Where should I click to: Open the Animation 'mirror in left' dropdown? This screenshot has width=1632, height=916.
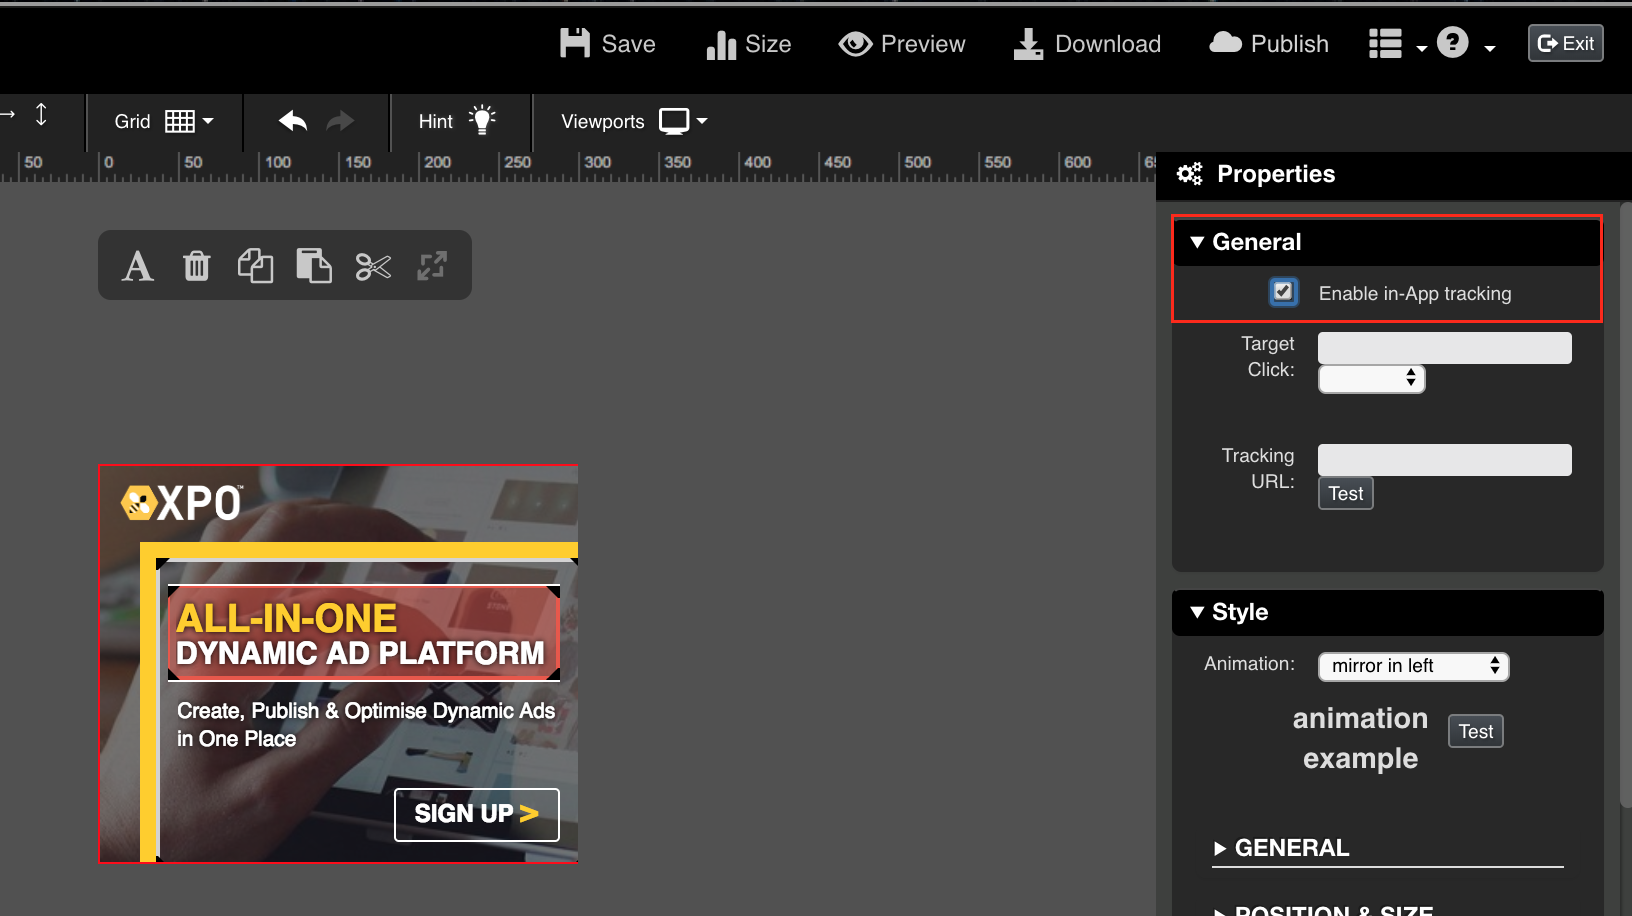pos(1413,666)
